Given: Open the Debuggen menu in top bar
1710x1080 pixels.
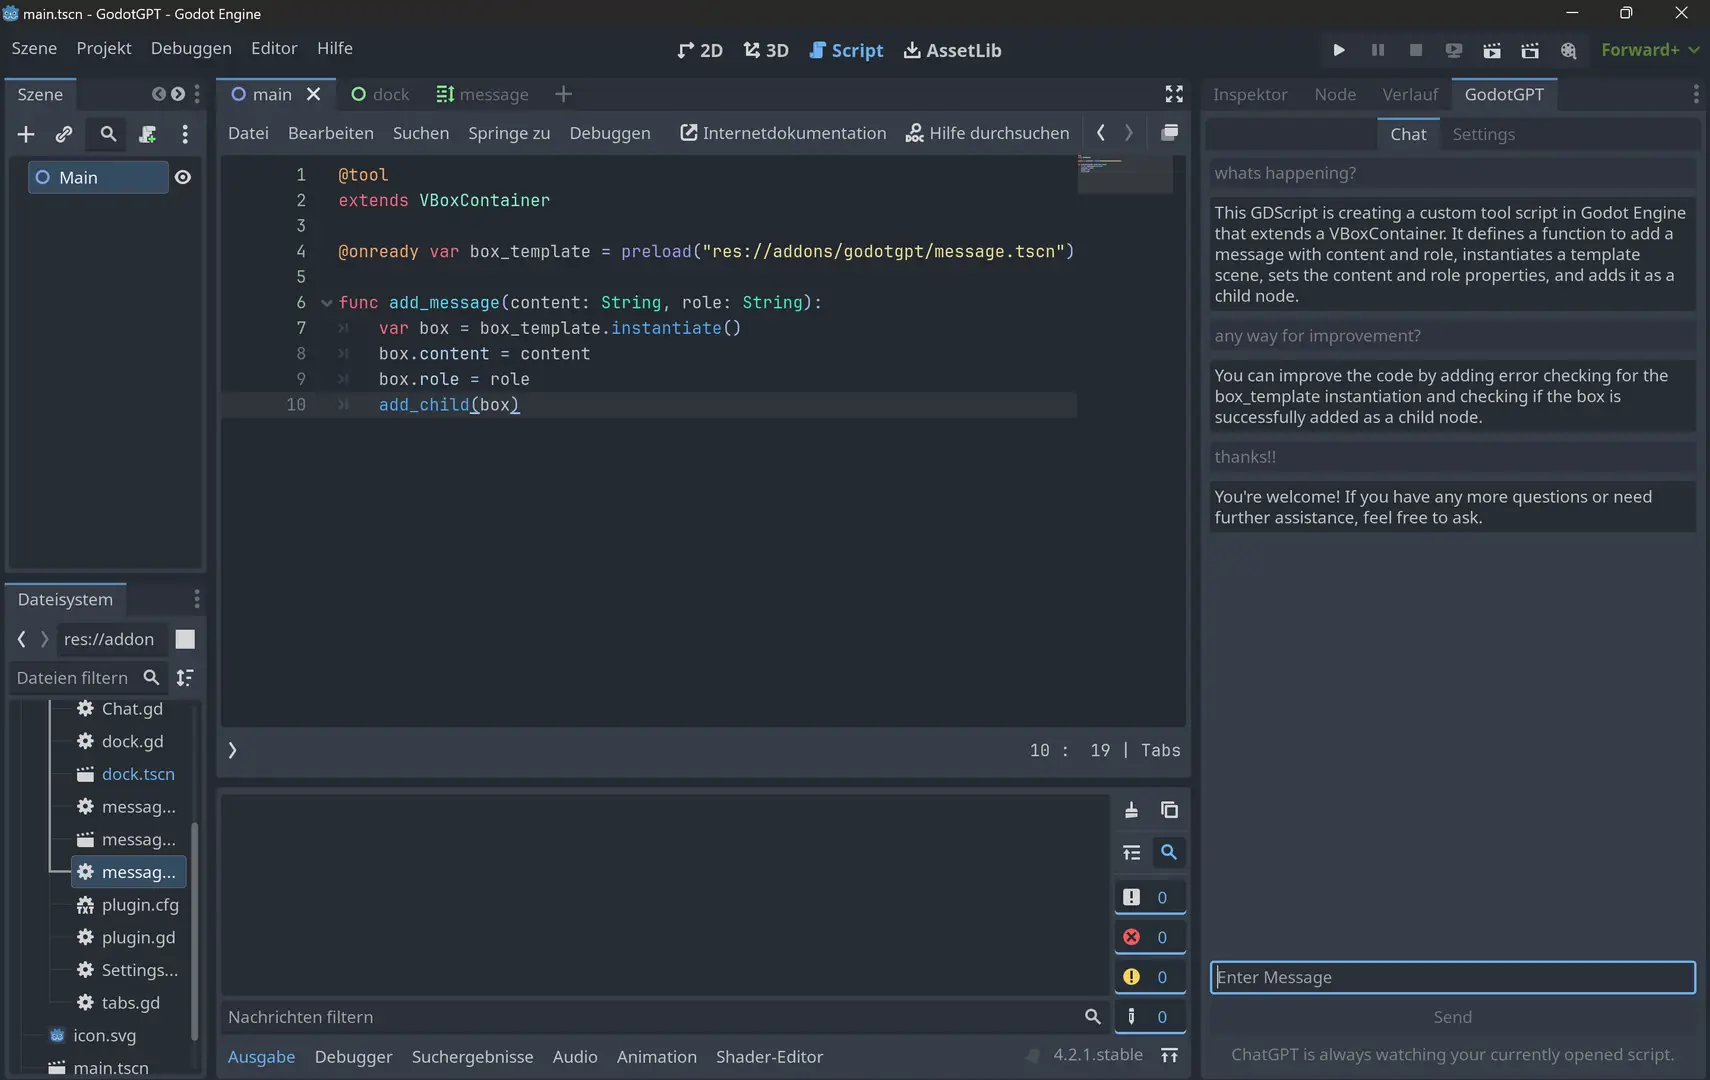Looking at the screenshot, I should click(x=191, y=48).
